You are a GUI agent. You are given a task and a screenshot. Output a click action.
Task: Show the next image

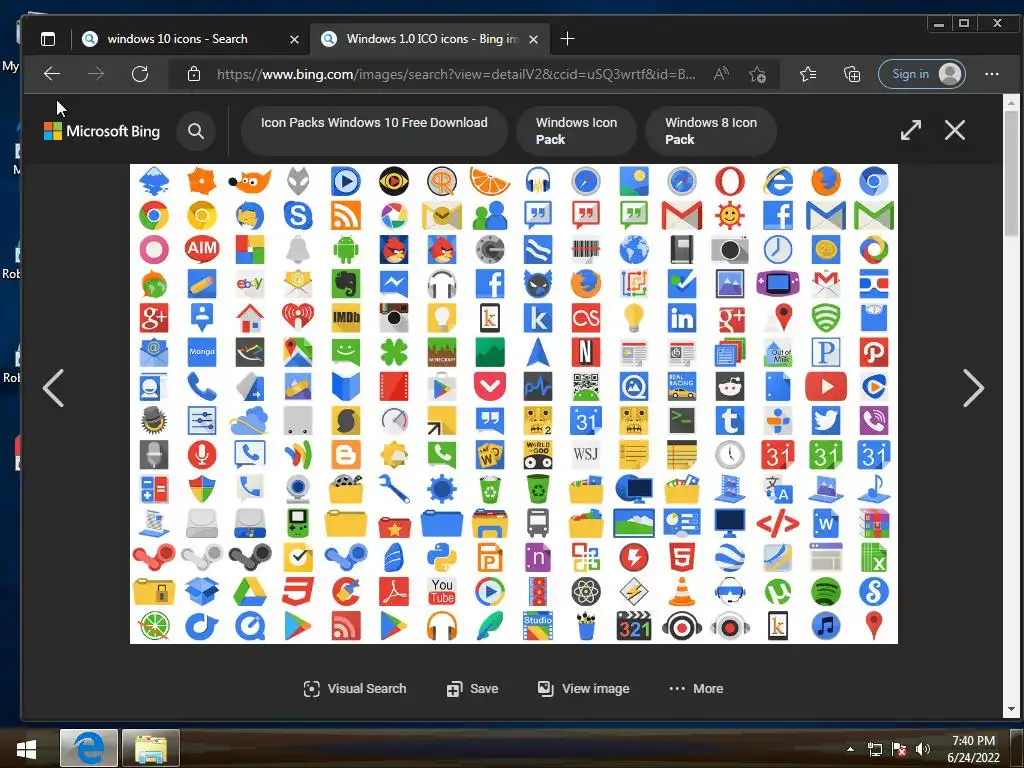click(x=974, y=388)
